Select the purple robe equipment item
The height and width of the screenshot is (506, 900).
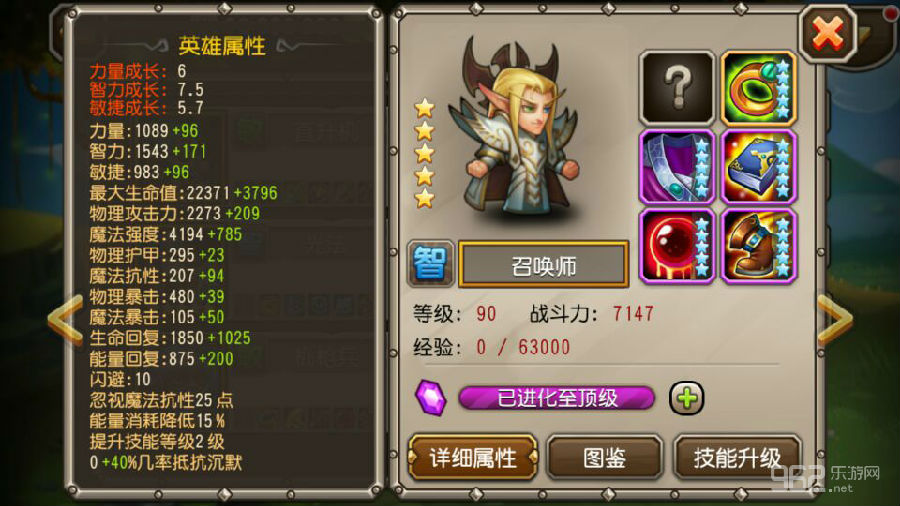677,167
